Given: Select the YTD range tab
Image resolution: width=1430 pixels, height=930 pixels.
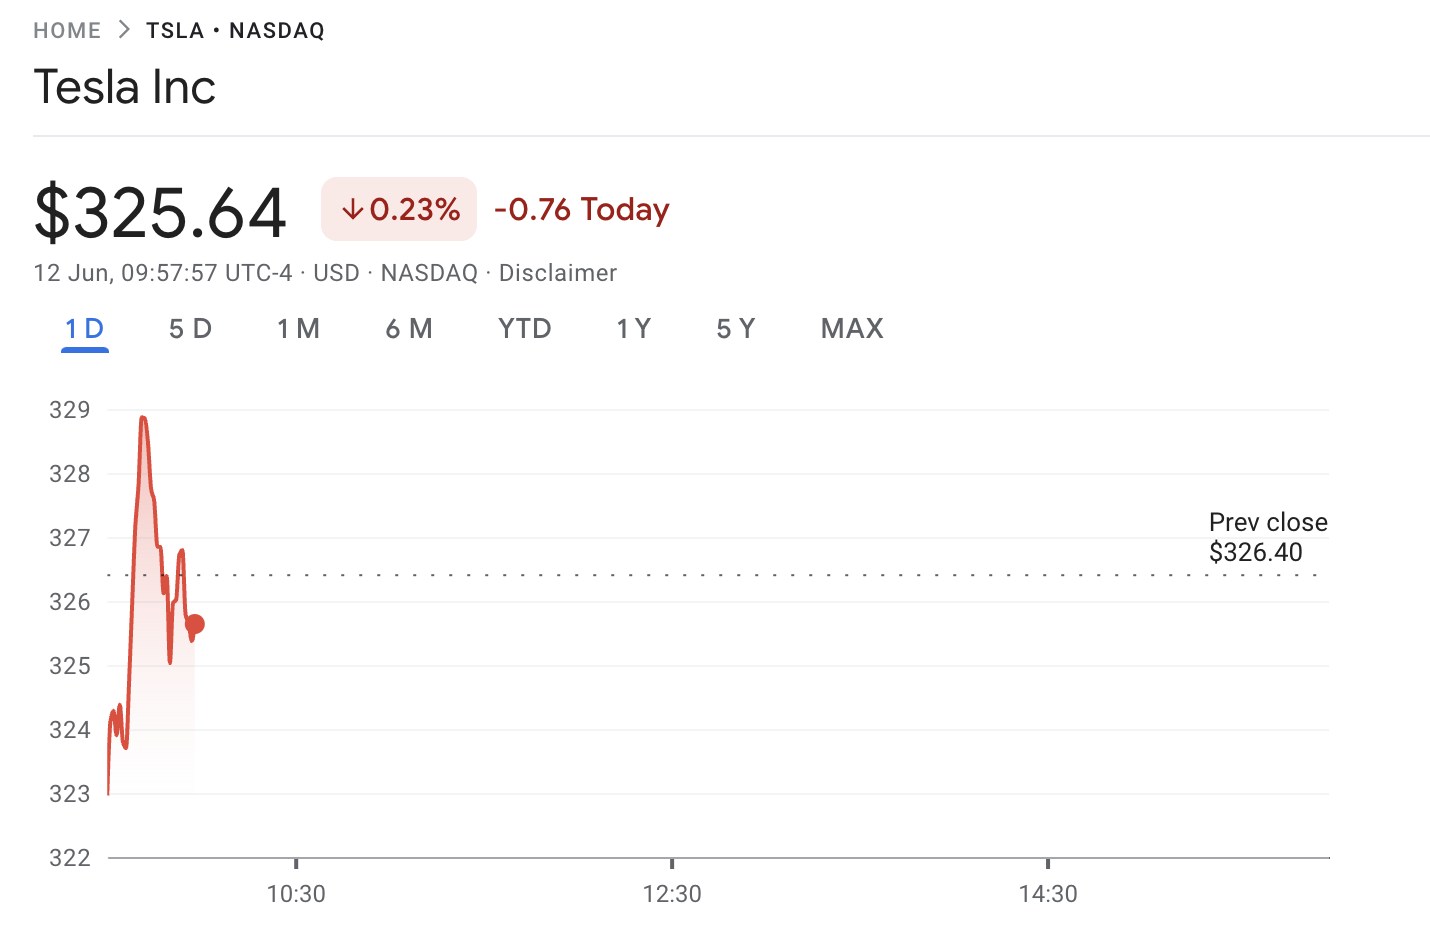Looking at the screenshot, I should [x=525, y=329].
